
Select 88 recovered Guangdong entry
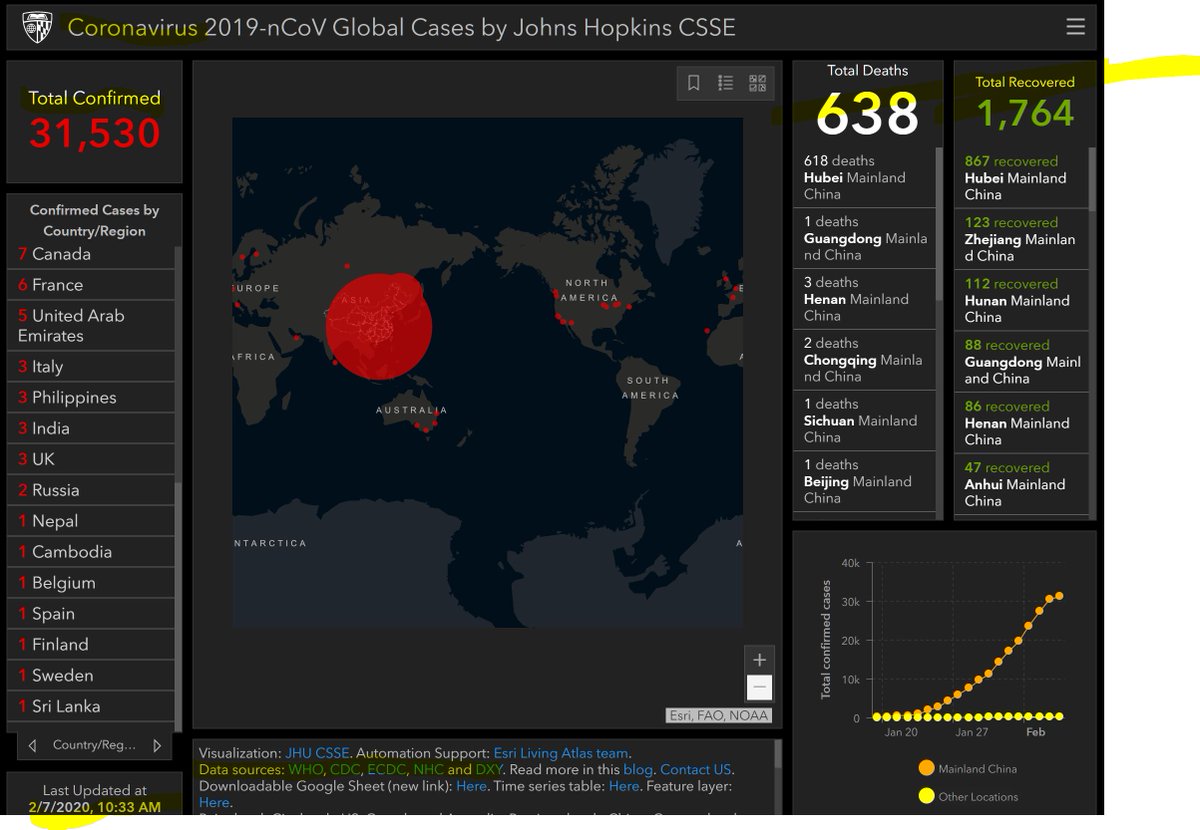coord(1021,362)
